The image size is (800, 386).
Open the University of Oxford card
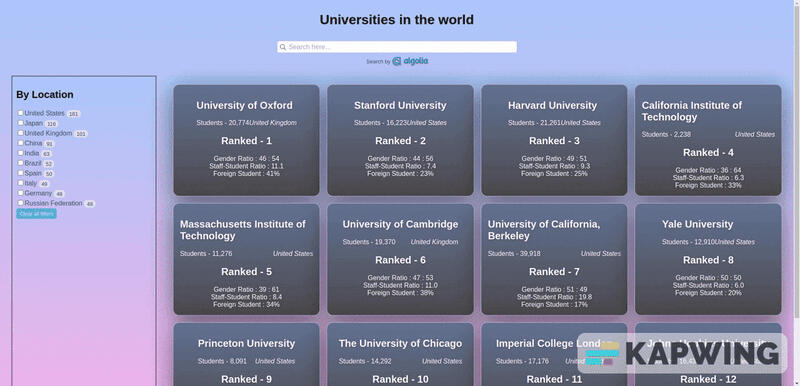coord(246,140)
